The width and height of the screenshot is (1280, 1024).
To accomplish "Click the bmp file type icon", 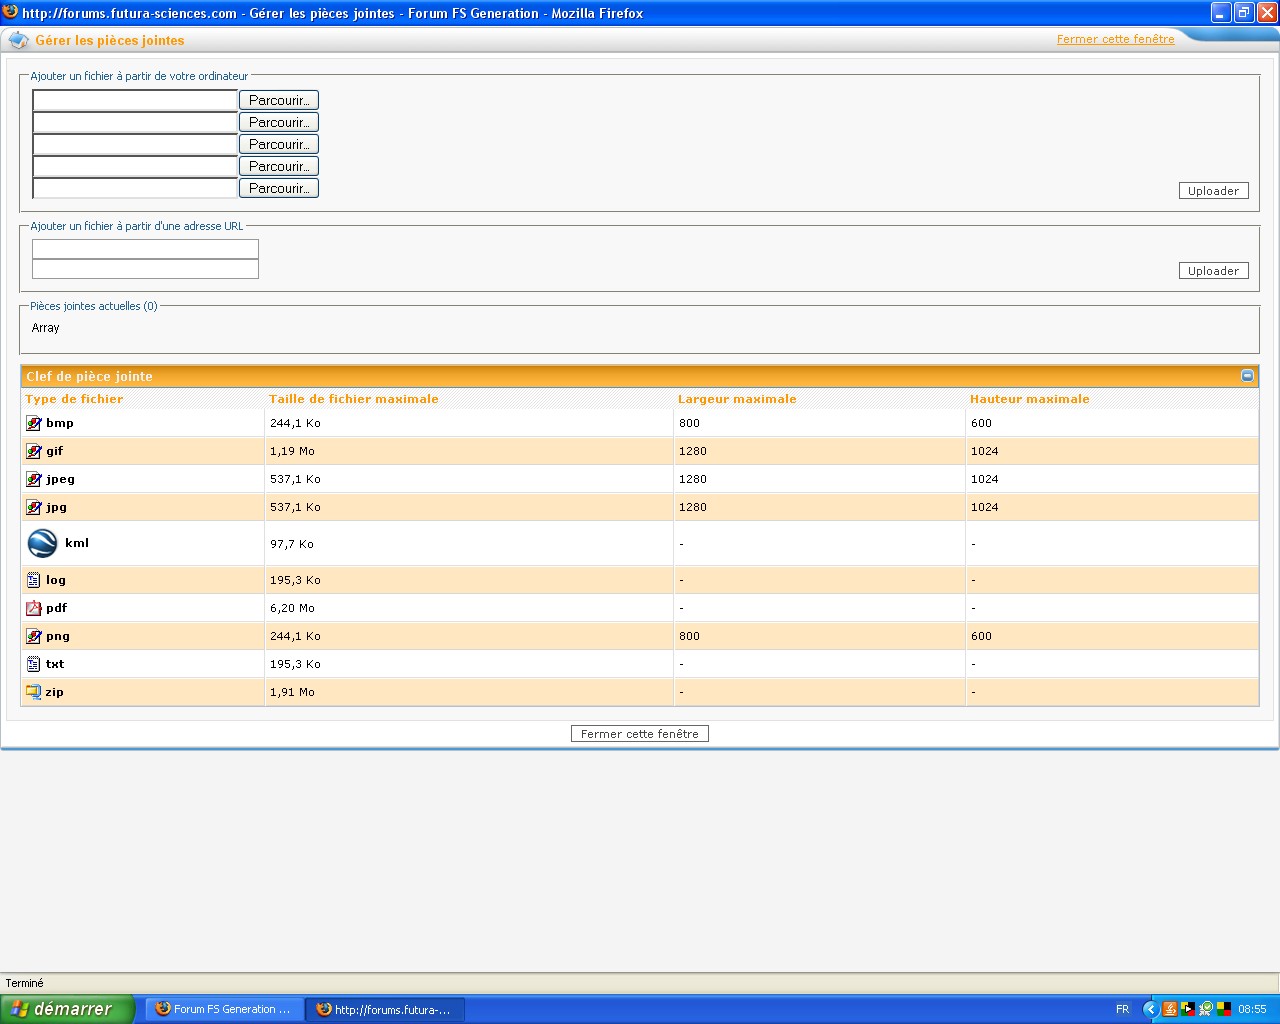I will coord(34,423).
